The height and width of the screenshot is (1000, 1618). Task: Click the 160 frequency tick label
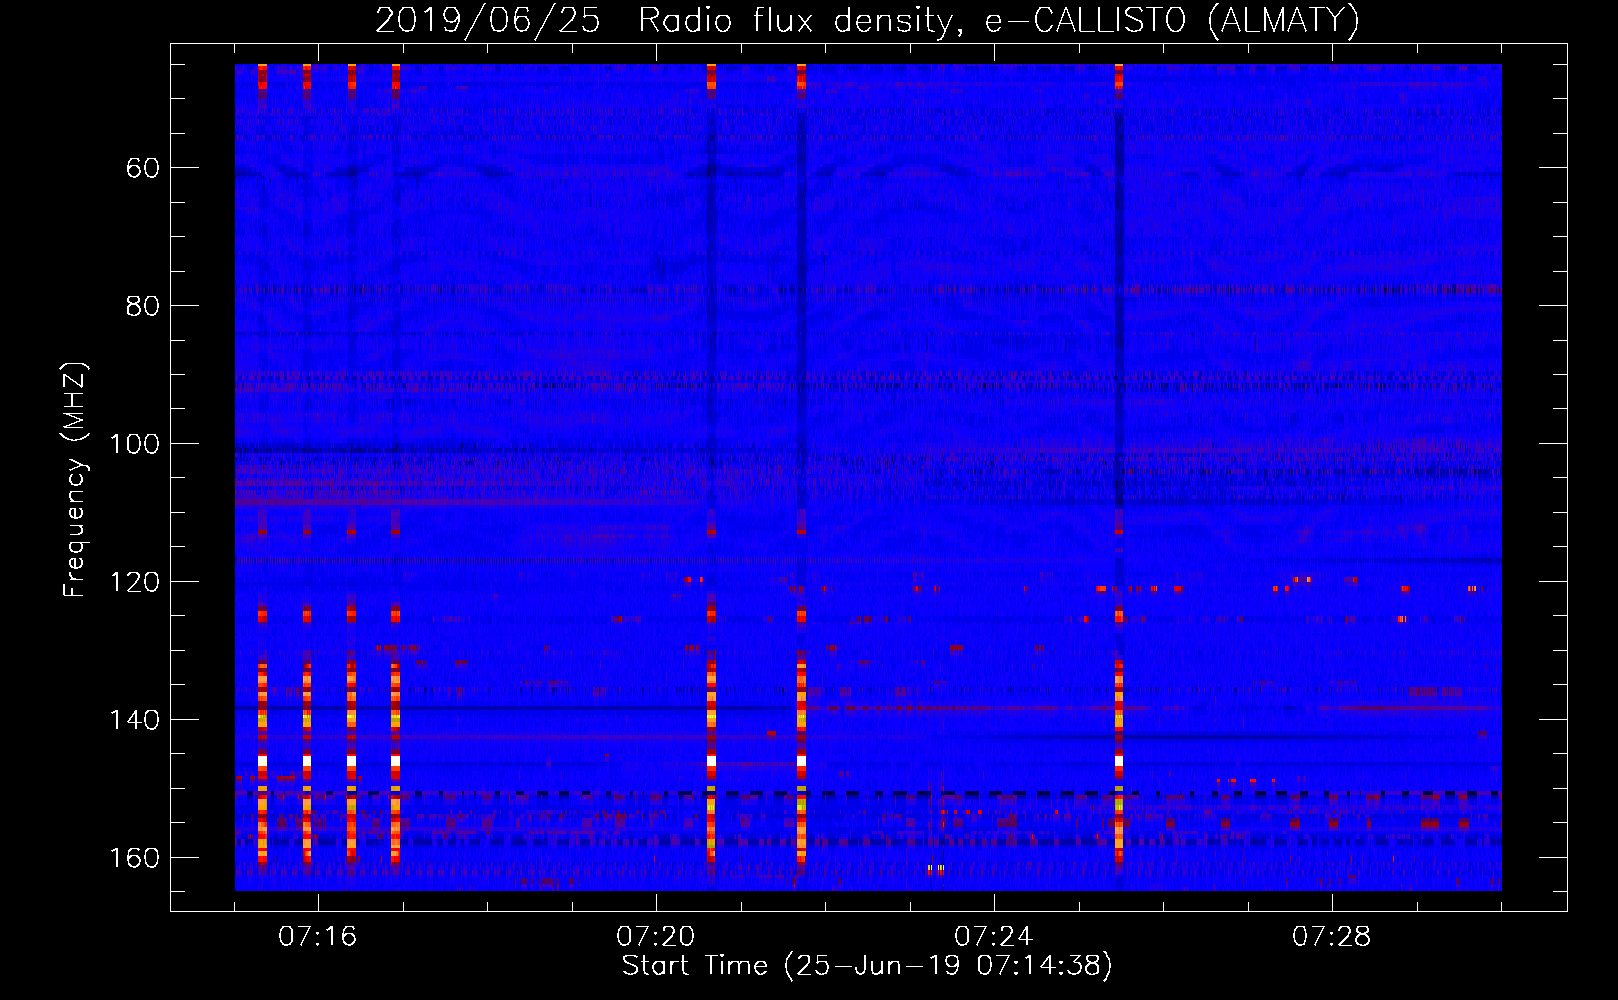[x=134, y=858]
